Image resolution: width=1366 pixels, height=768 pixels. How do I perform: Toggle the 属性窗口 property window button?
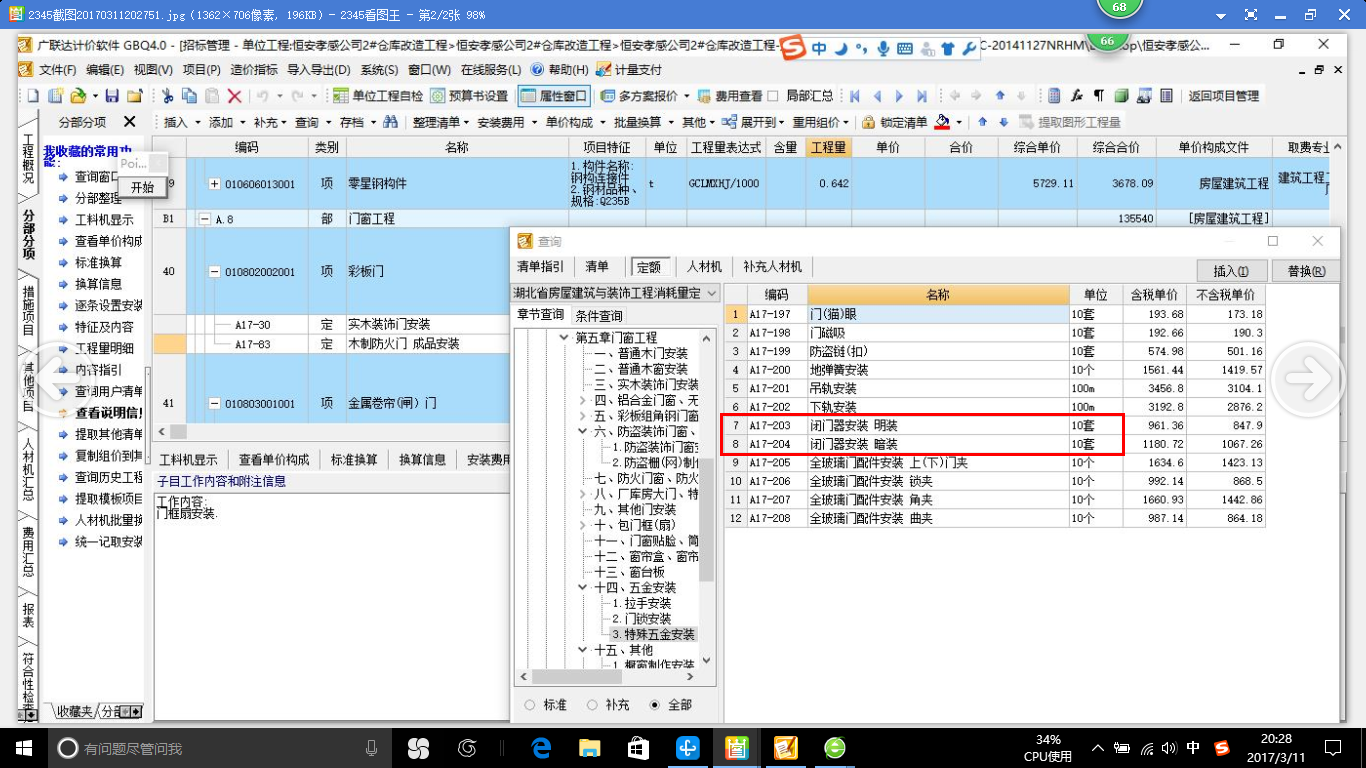point(554,96)
